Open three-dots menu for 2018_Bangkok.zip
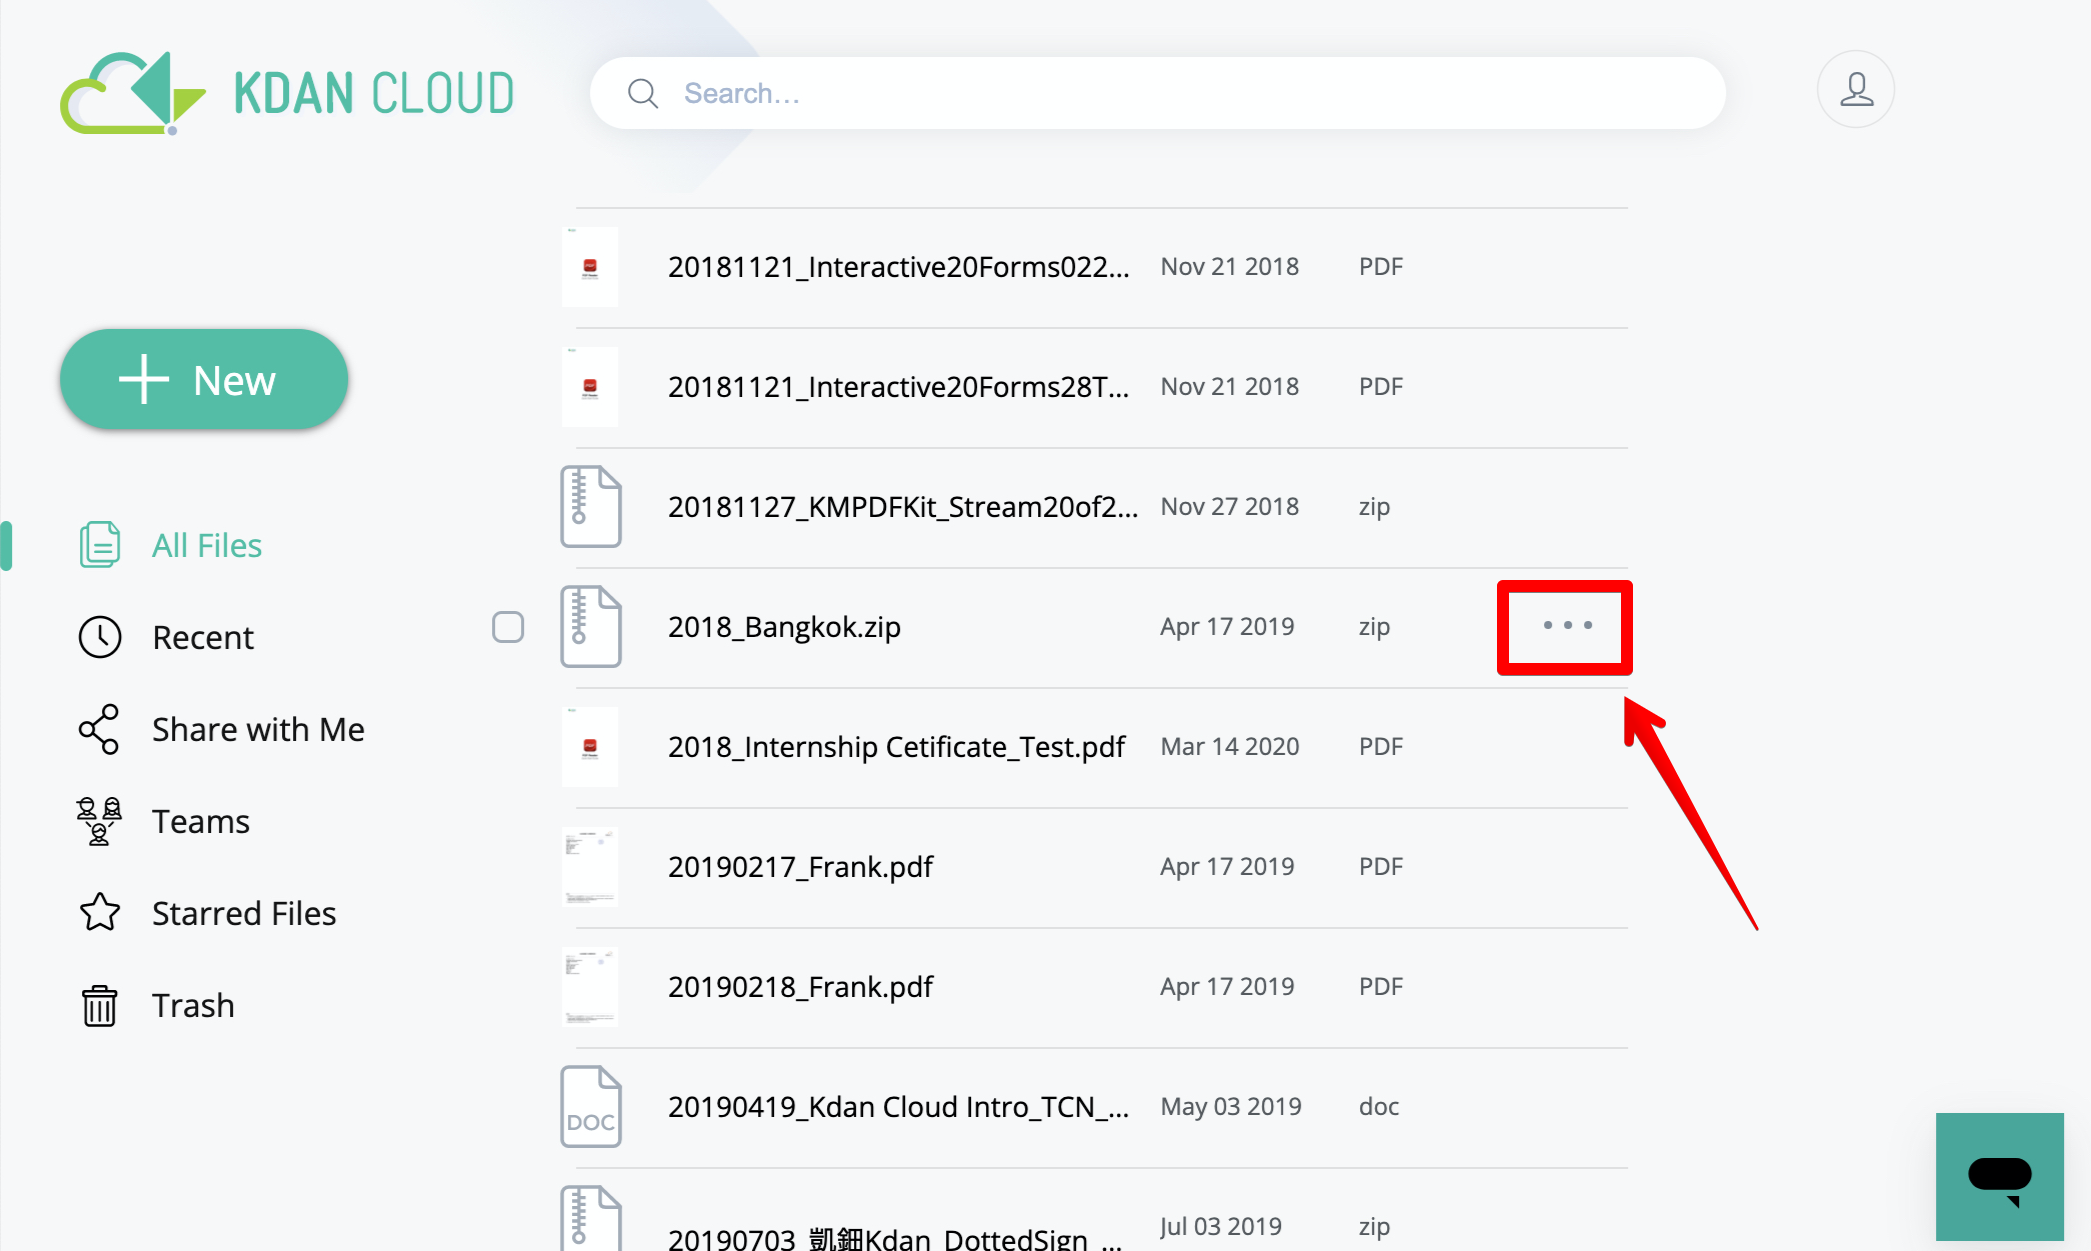This screenshot has width=2091, height=1251. pyautogui.click(x=1566, y=626)
